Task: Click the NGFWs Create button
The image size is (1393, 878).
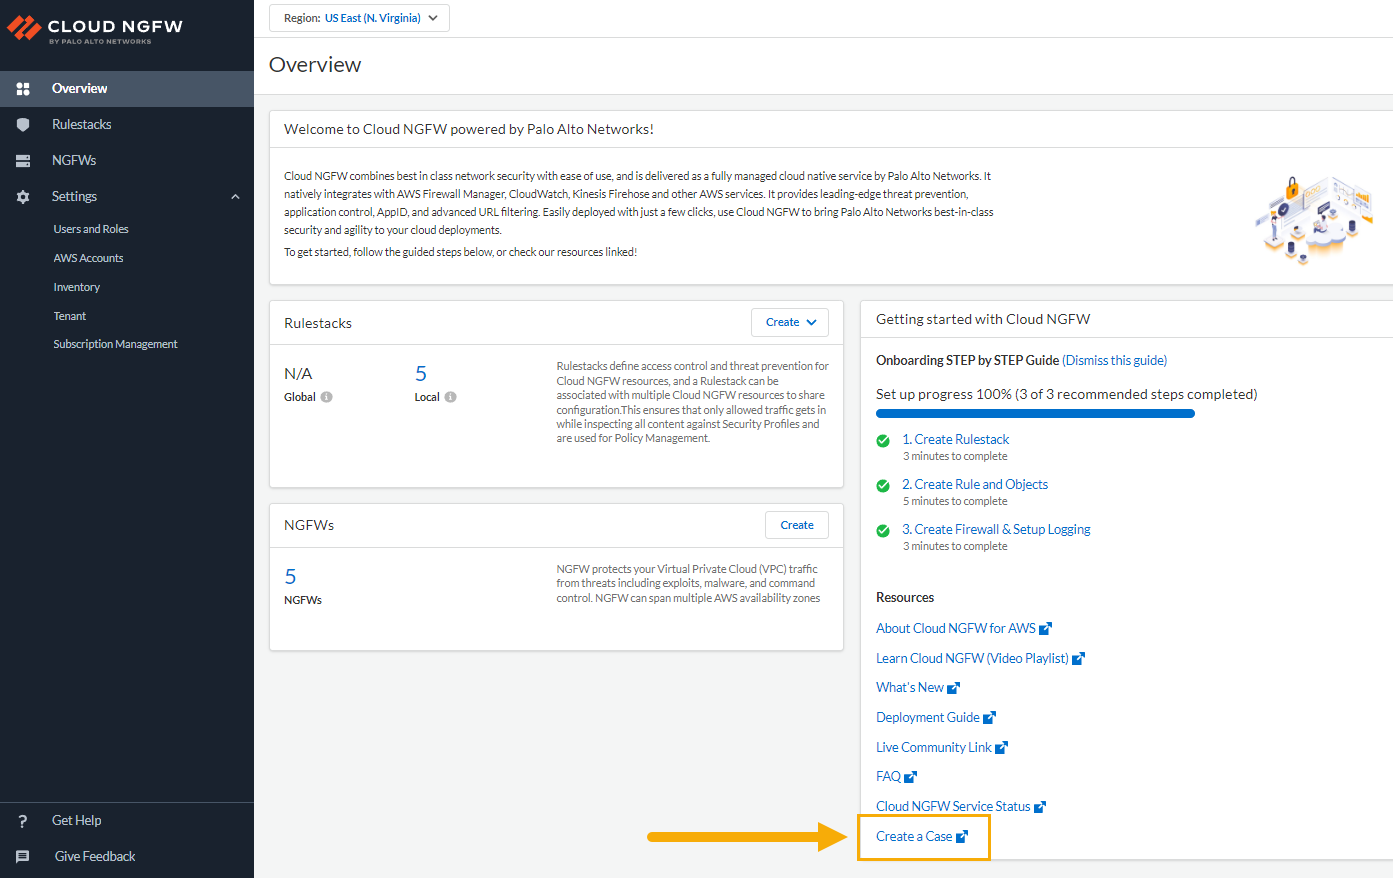Action: point(797,525)
